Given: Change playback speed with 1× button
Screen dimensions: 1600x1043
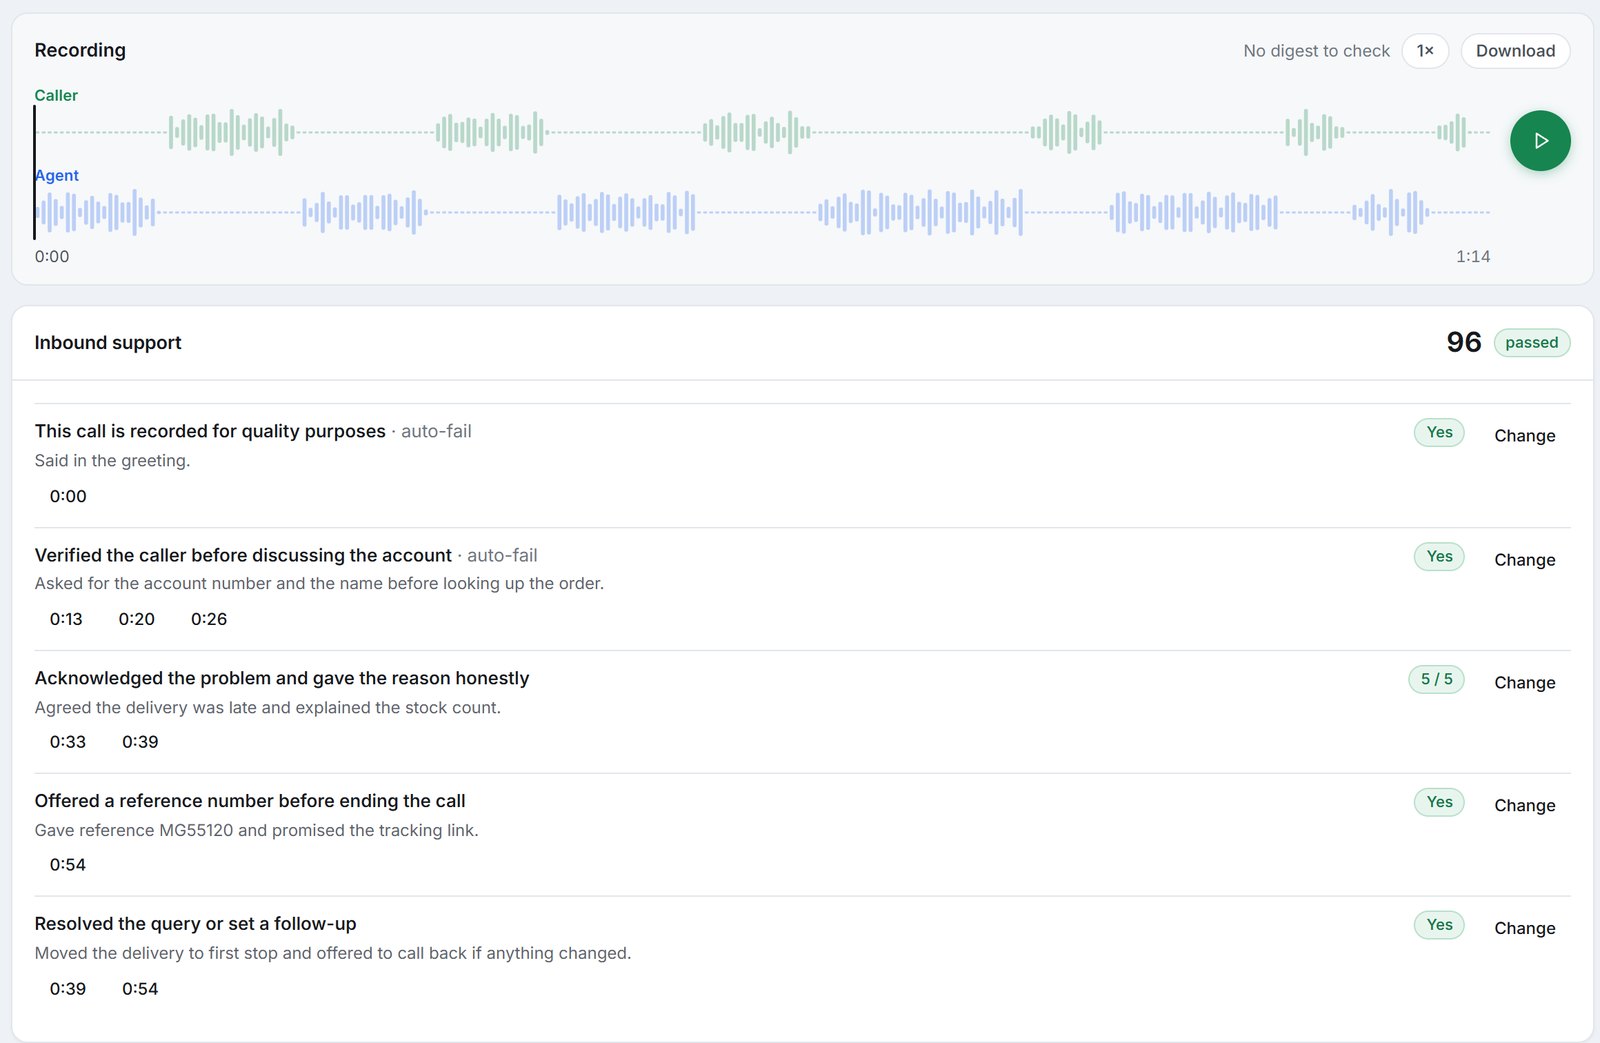Looking at the screenshot, I should coord(1425,51).
